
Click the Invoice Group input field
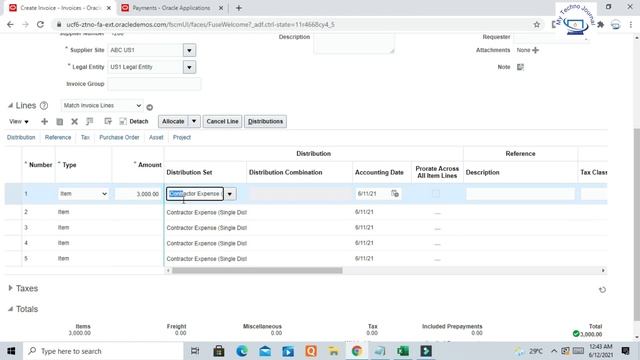point(154,84)
